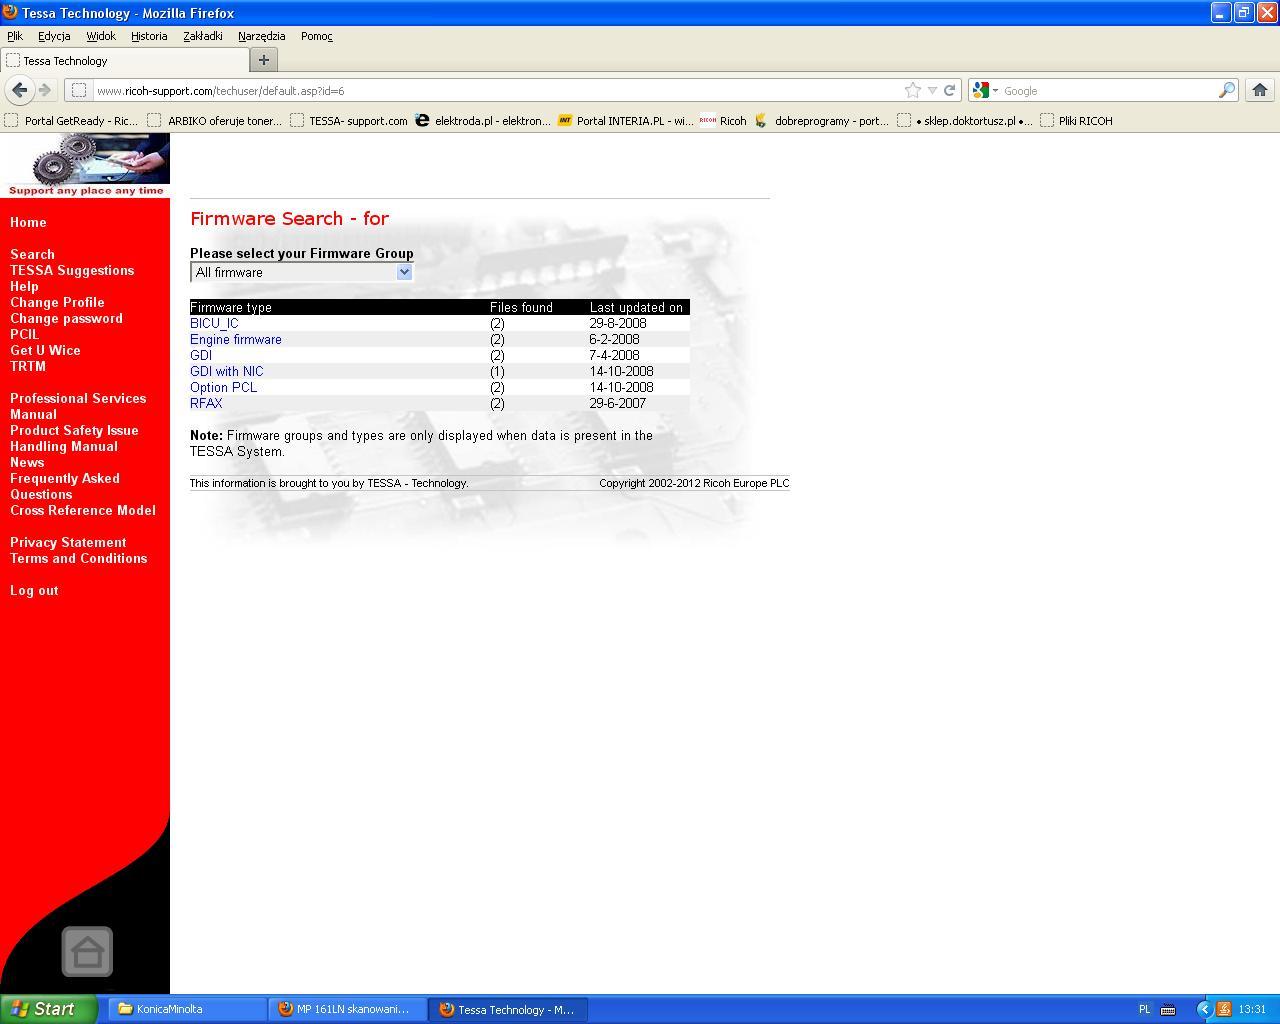Click the Forward arrow button
Viewport: 1280px width, 1024px height.
click(x=45, y=90)
